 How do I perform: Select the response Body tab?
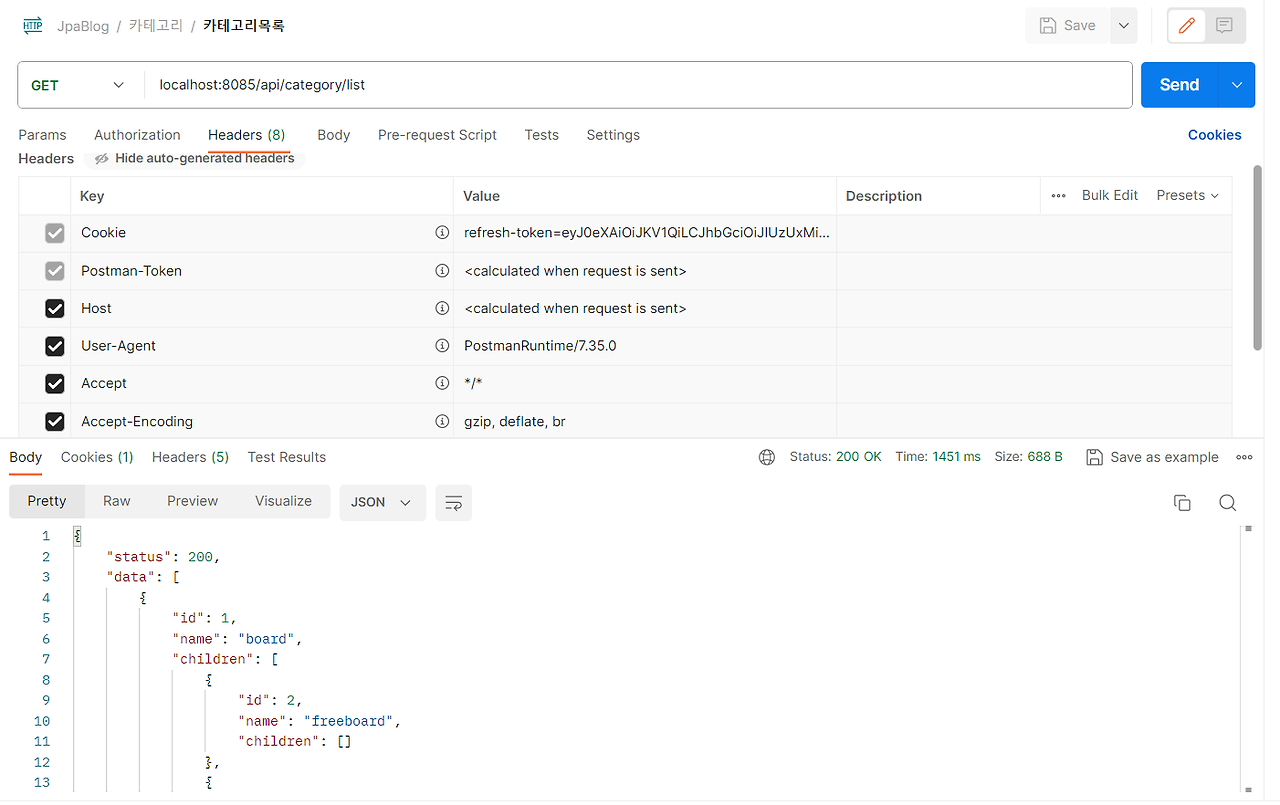(x=26, y=457)
